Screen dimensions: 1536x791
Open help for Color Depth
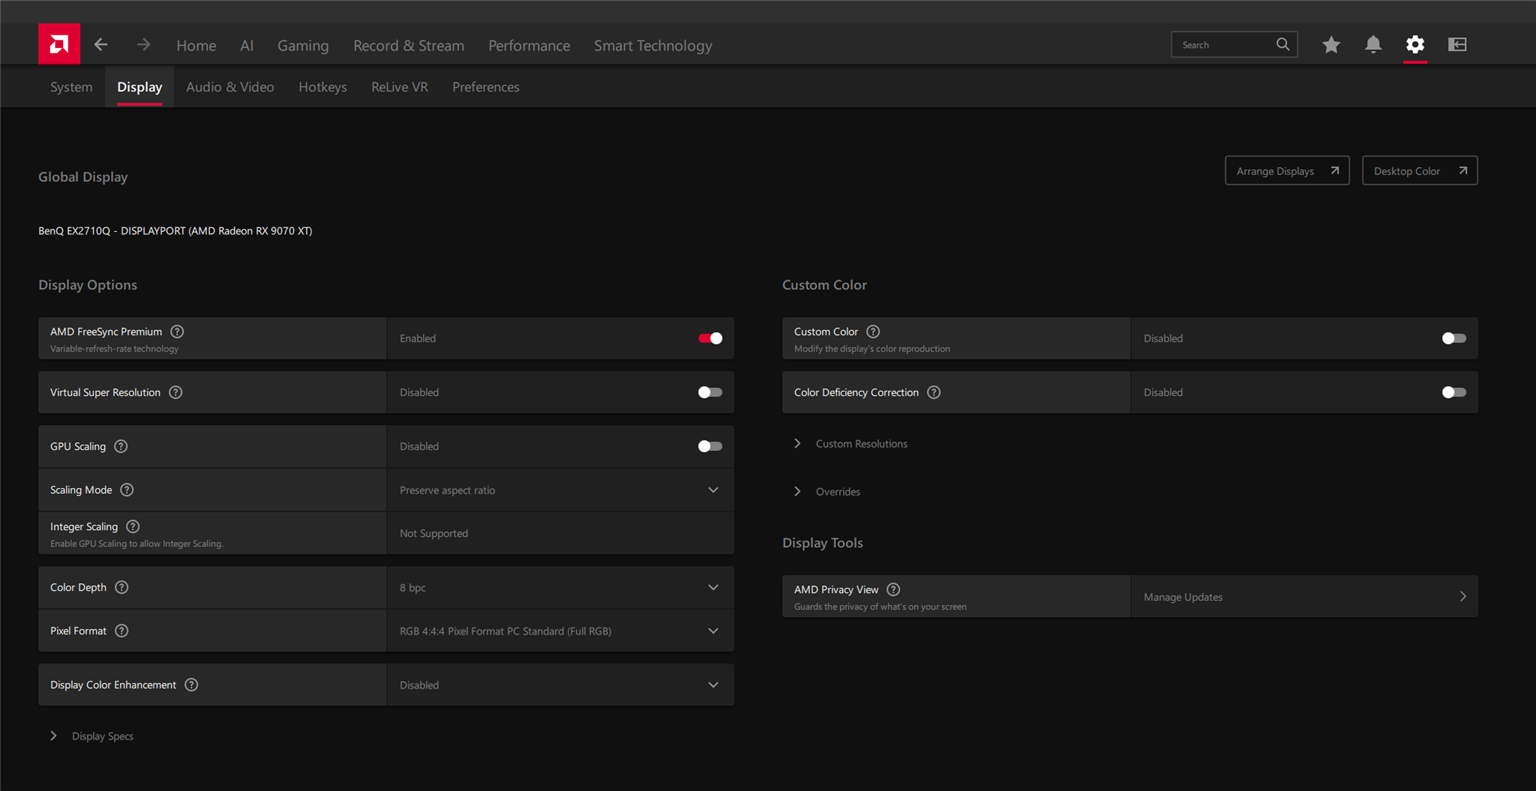click(x=122, y=587)
